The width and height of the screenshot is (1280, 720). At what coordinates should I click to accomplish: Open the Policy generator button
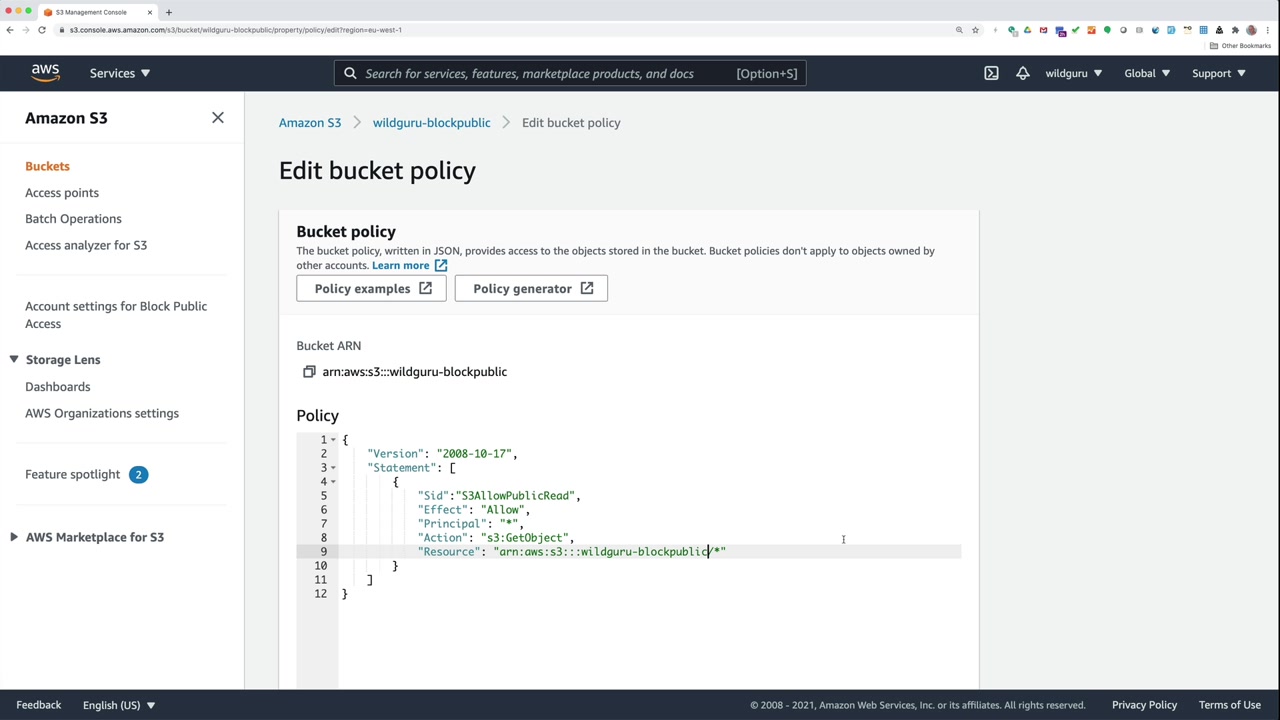(531, 289)
